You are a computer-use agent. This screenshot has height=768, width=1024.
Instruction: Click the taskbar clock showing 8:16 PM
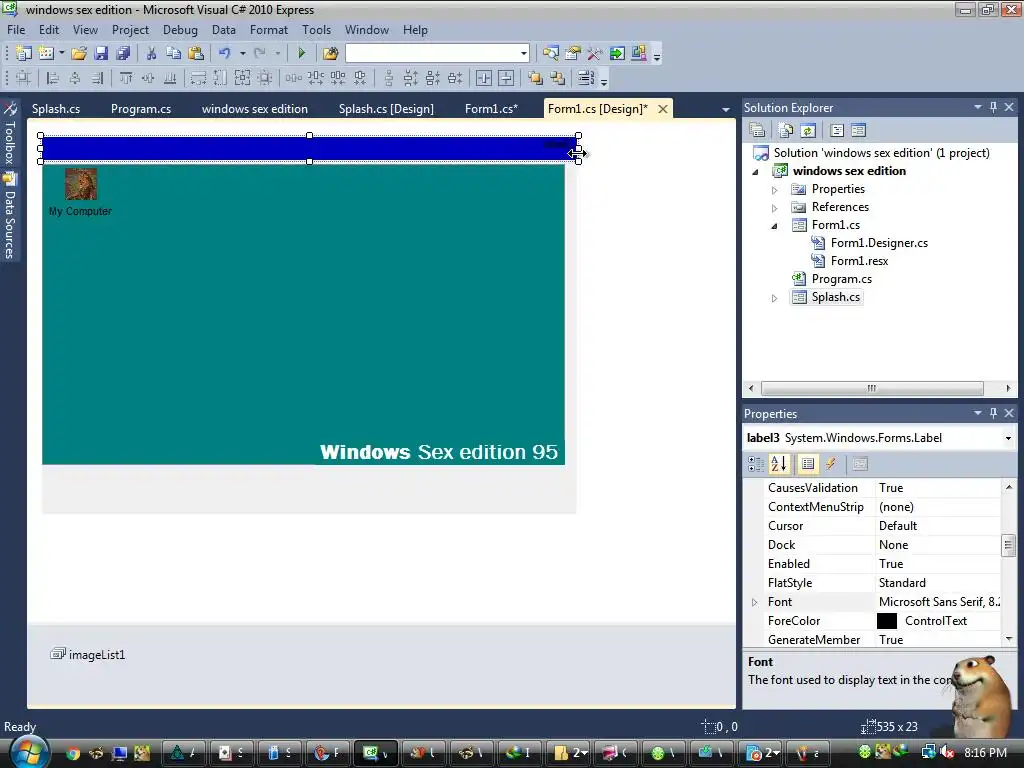[985, 752]
